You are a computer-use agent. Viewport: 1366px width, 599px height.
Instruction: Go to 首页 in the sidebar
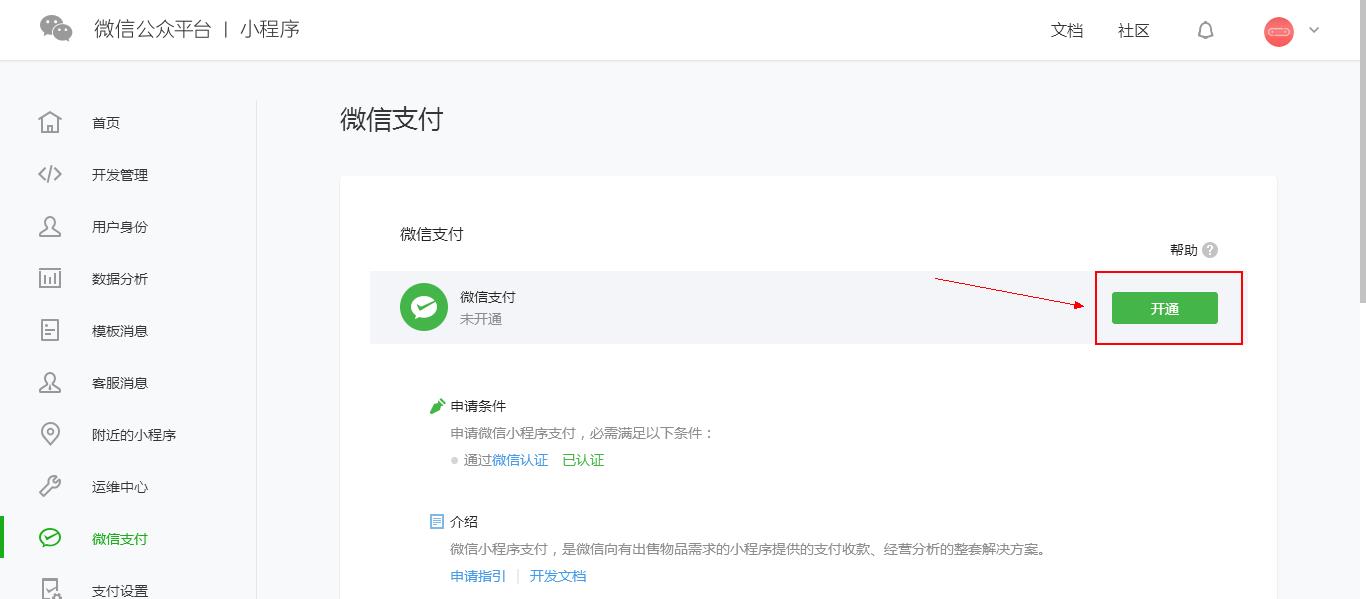[x=106, y=123]
